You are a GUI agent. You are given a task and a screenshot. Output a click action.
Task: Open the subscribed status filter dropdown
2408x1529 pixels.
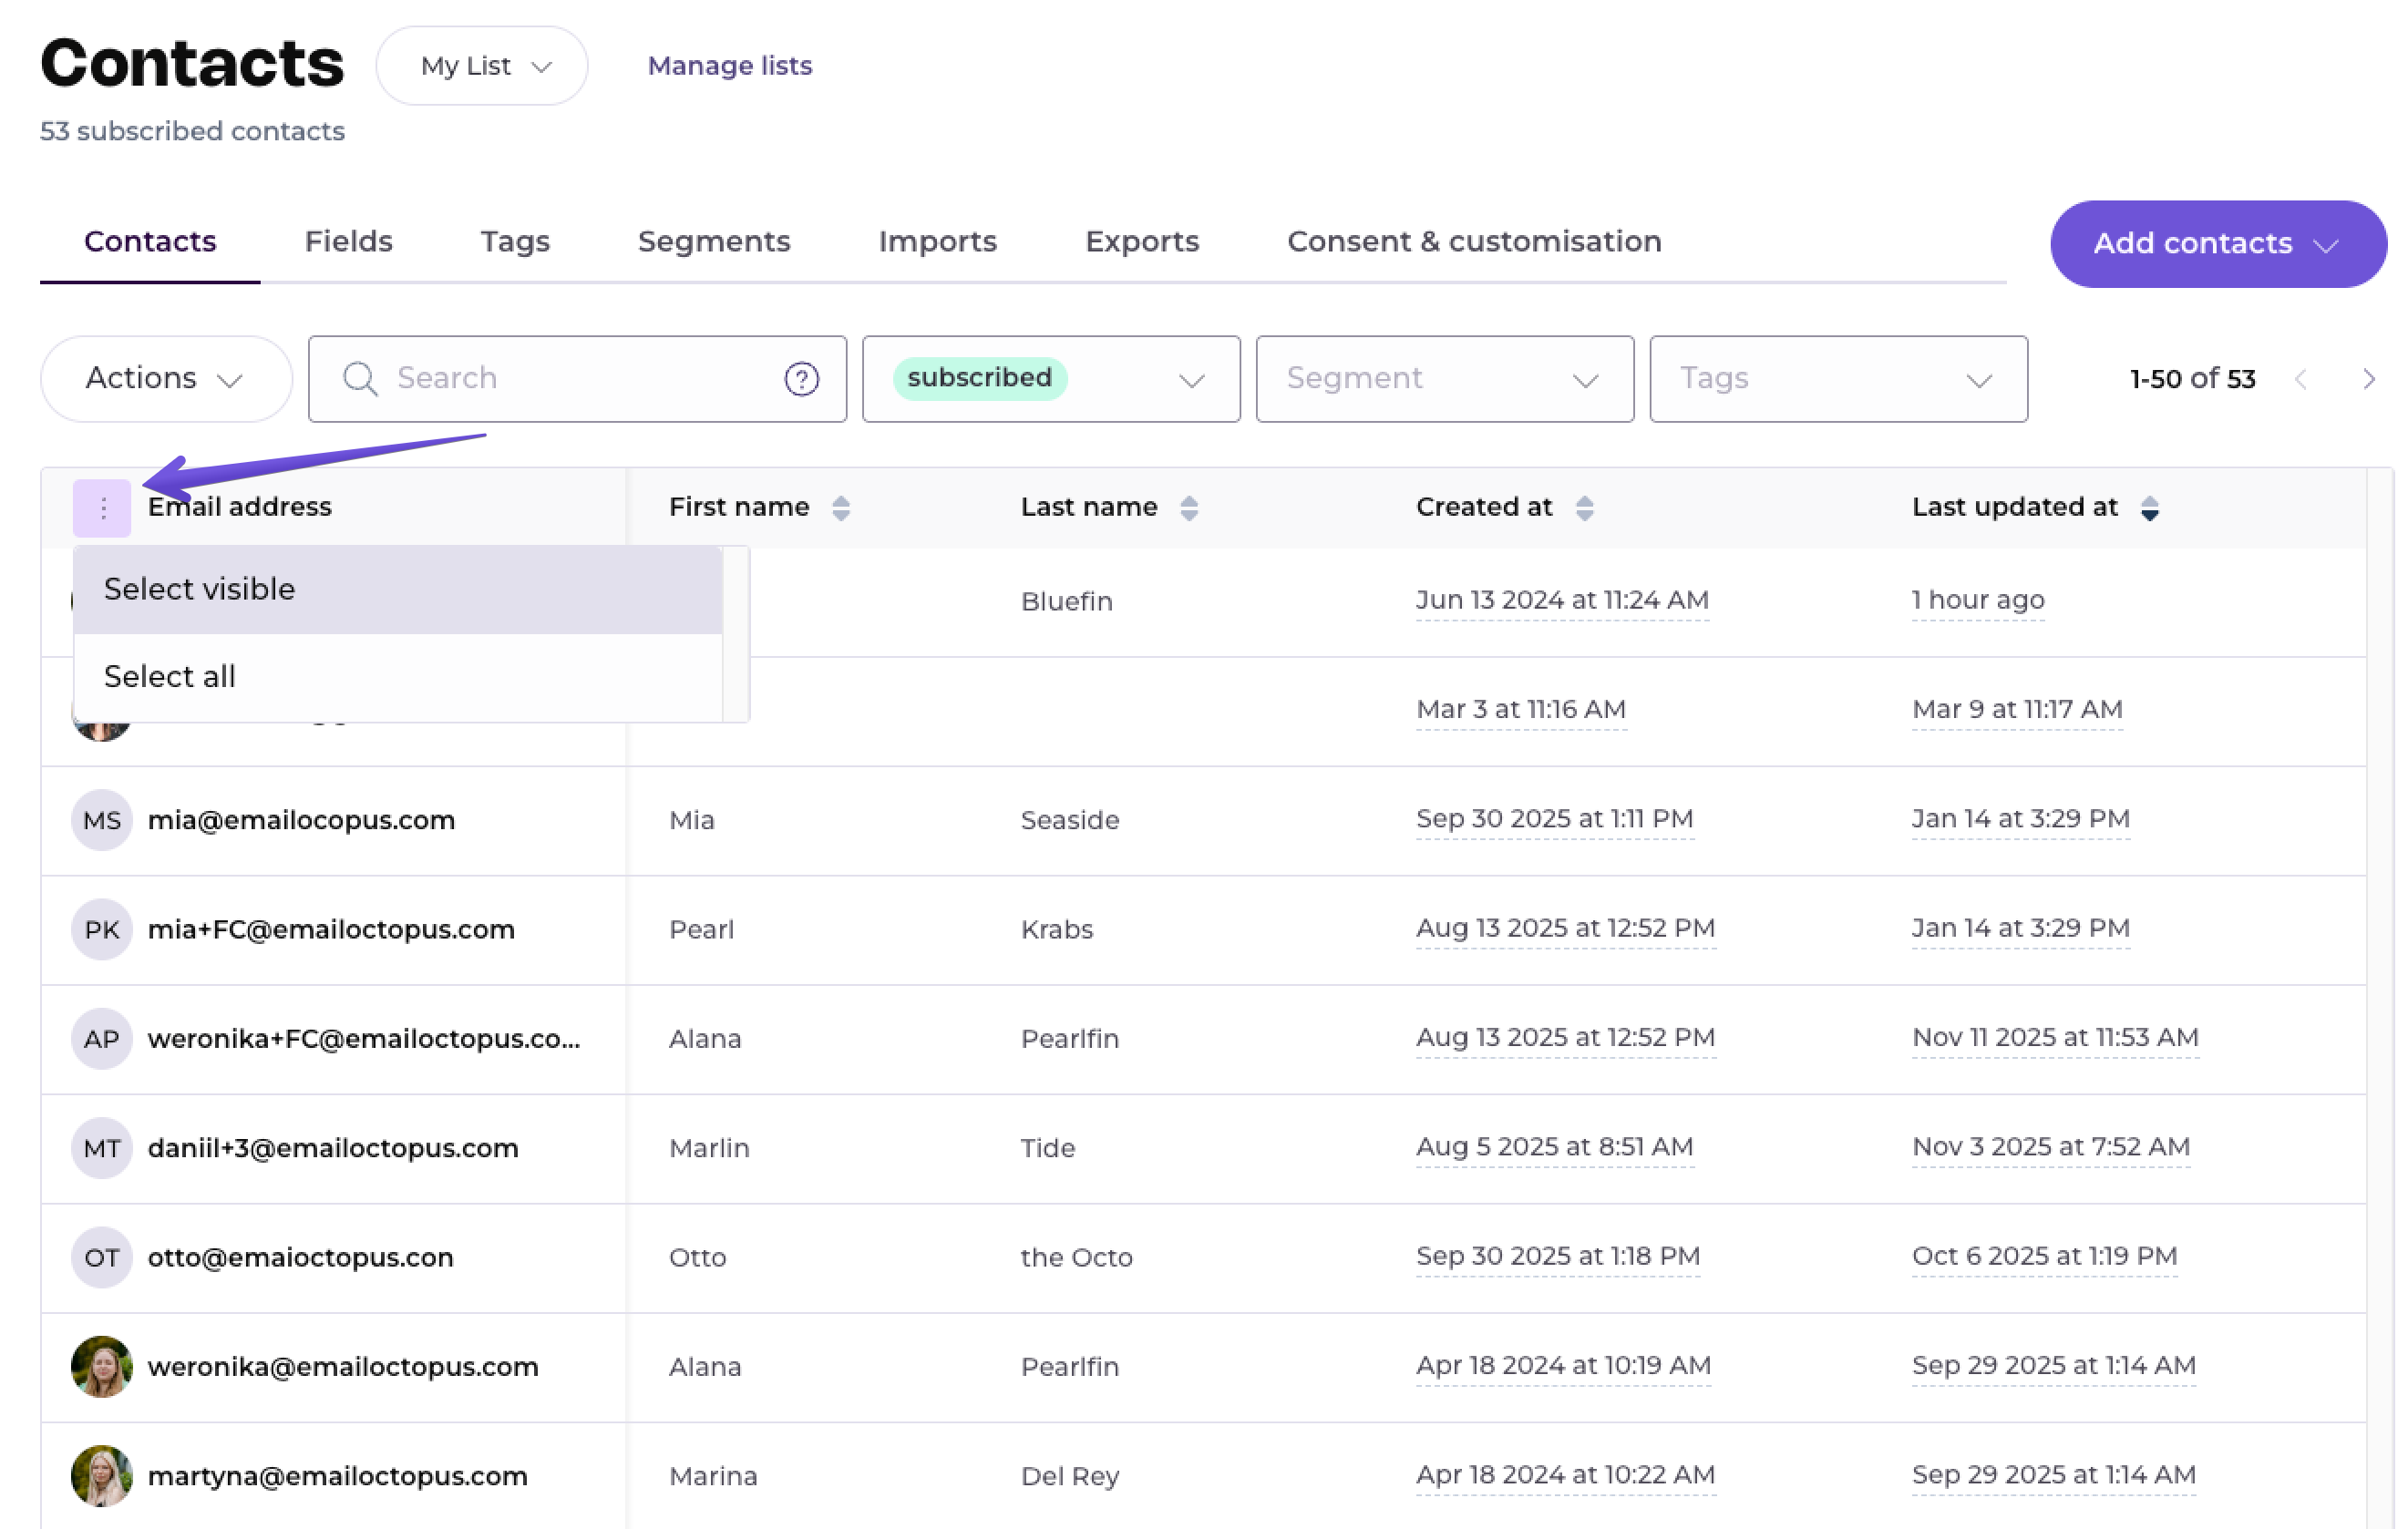(x=1050, y=379)
